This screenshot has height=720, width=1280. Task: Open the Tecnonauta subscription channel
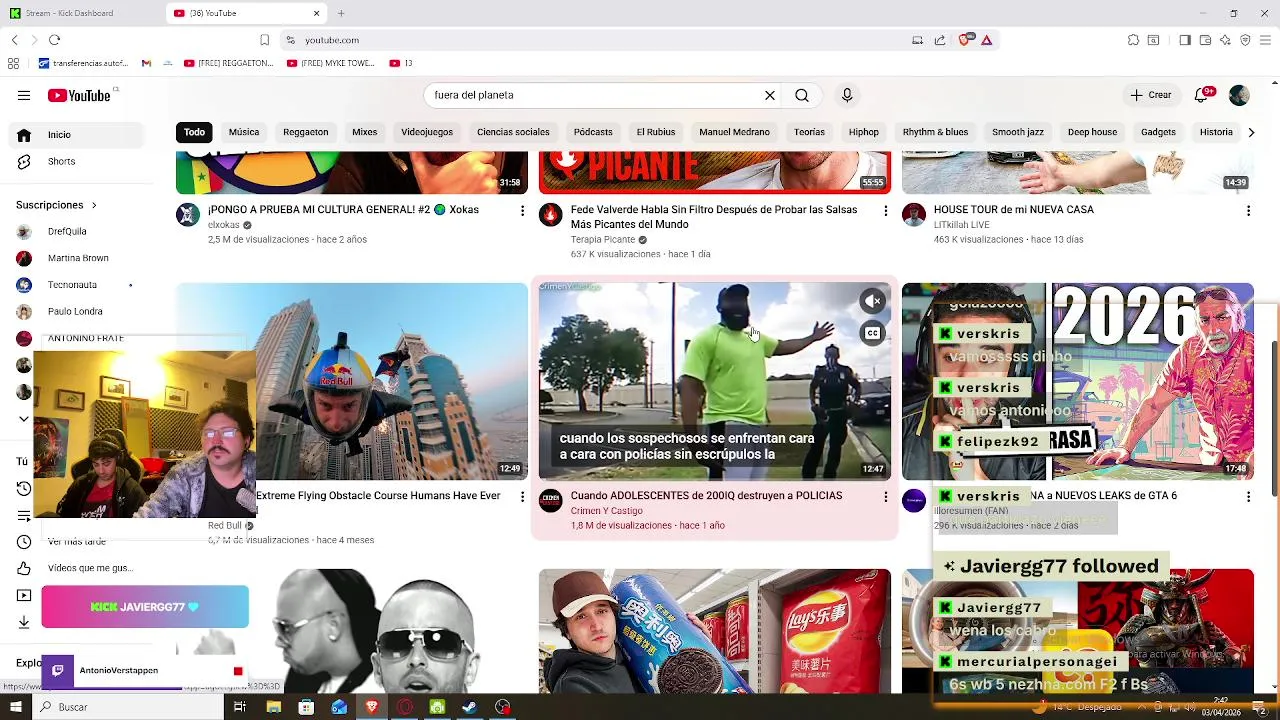(x=72, y=285)
